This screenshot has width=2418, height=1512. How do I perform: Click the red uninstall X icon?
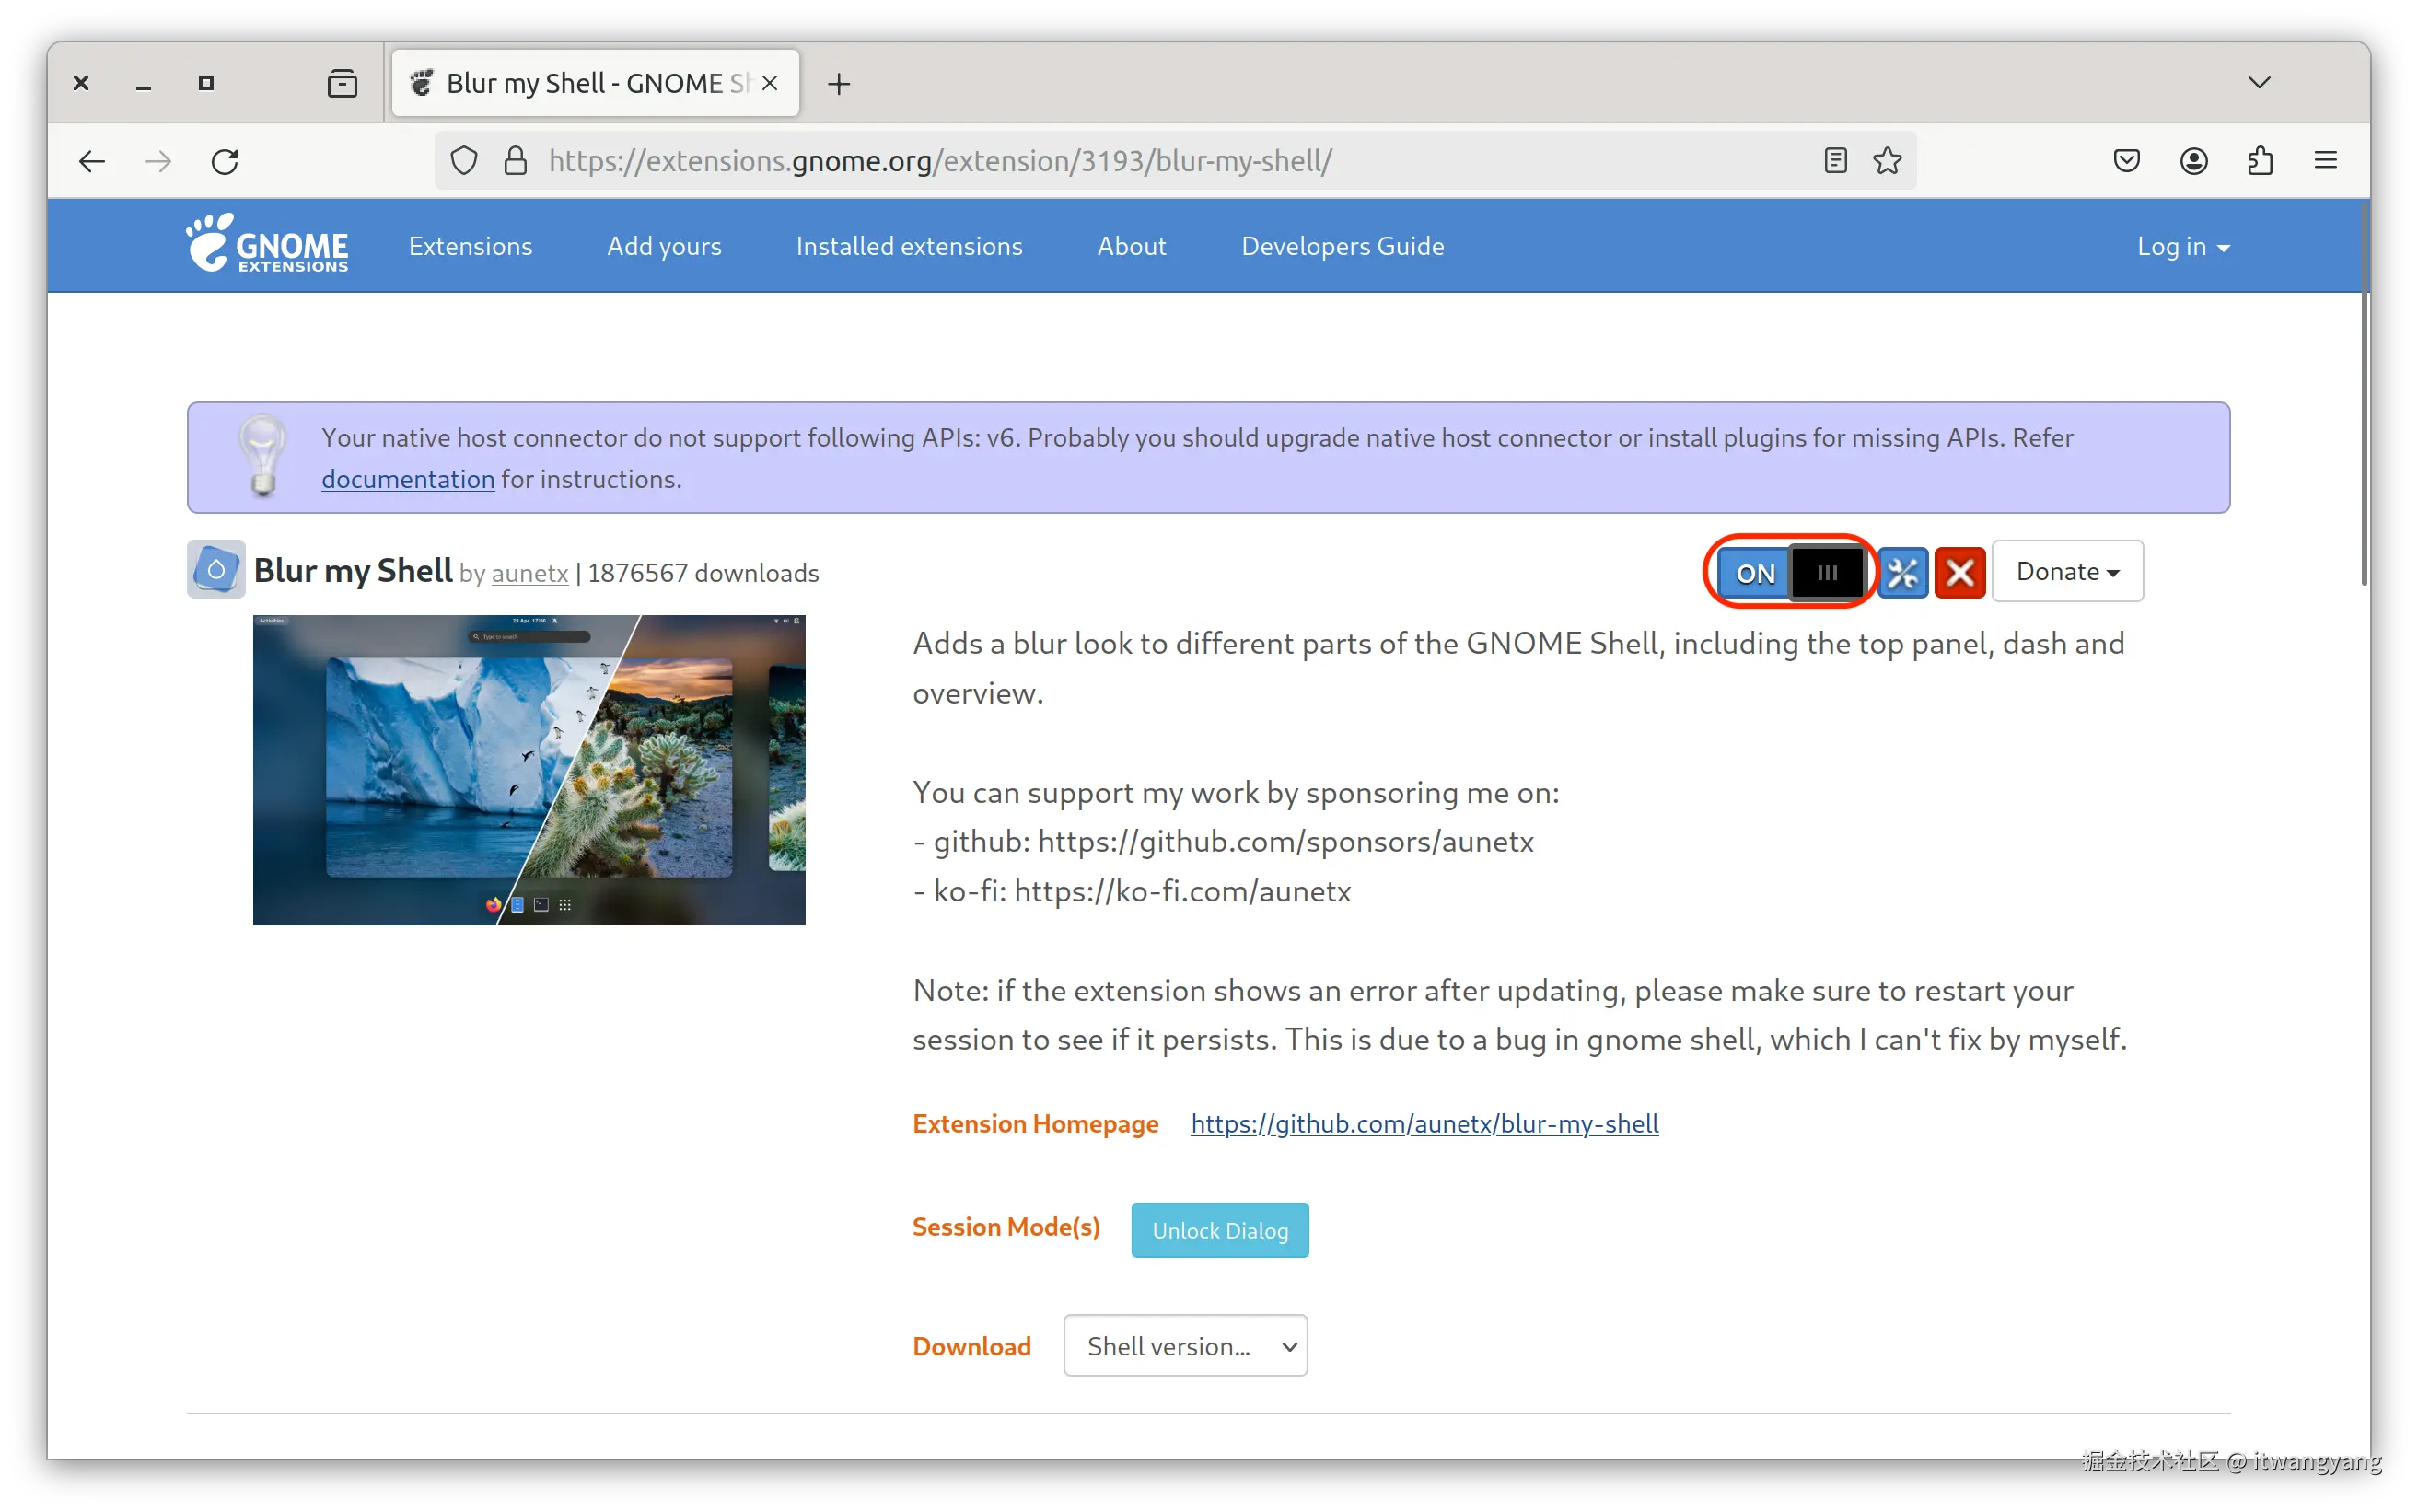[x=1959, y=573]
